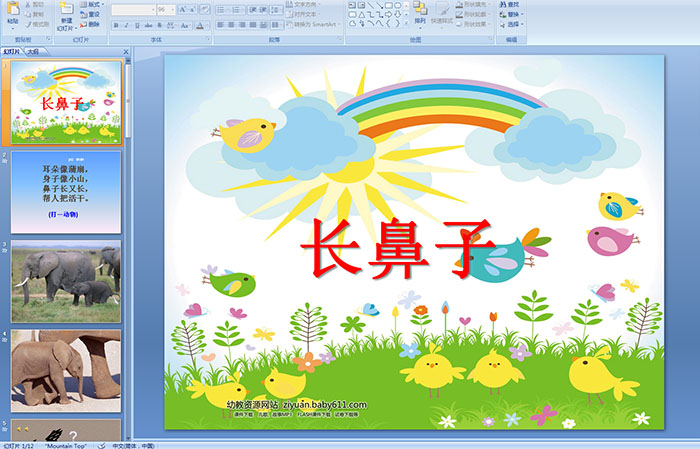
Task: Open the font name combo box
Action: tap(133, 10)
